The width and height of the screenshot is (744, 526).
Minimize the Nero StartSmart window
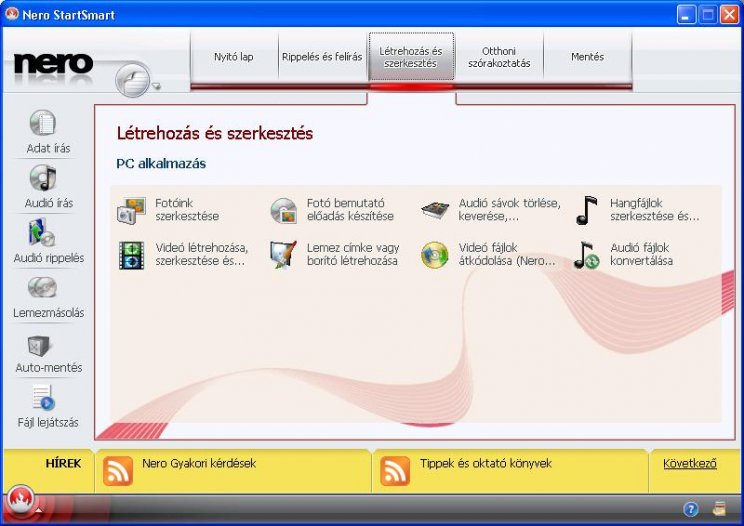686,15
